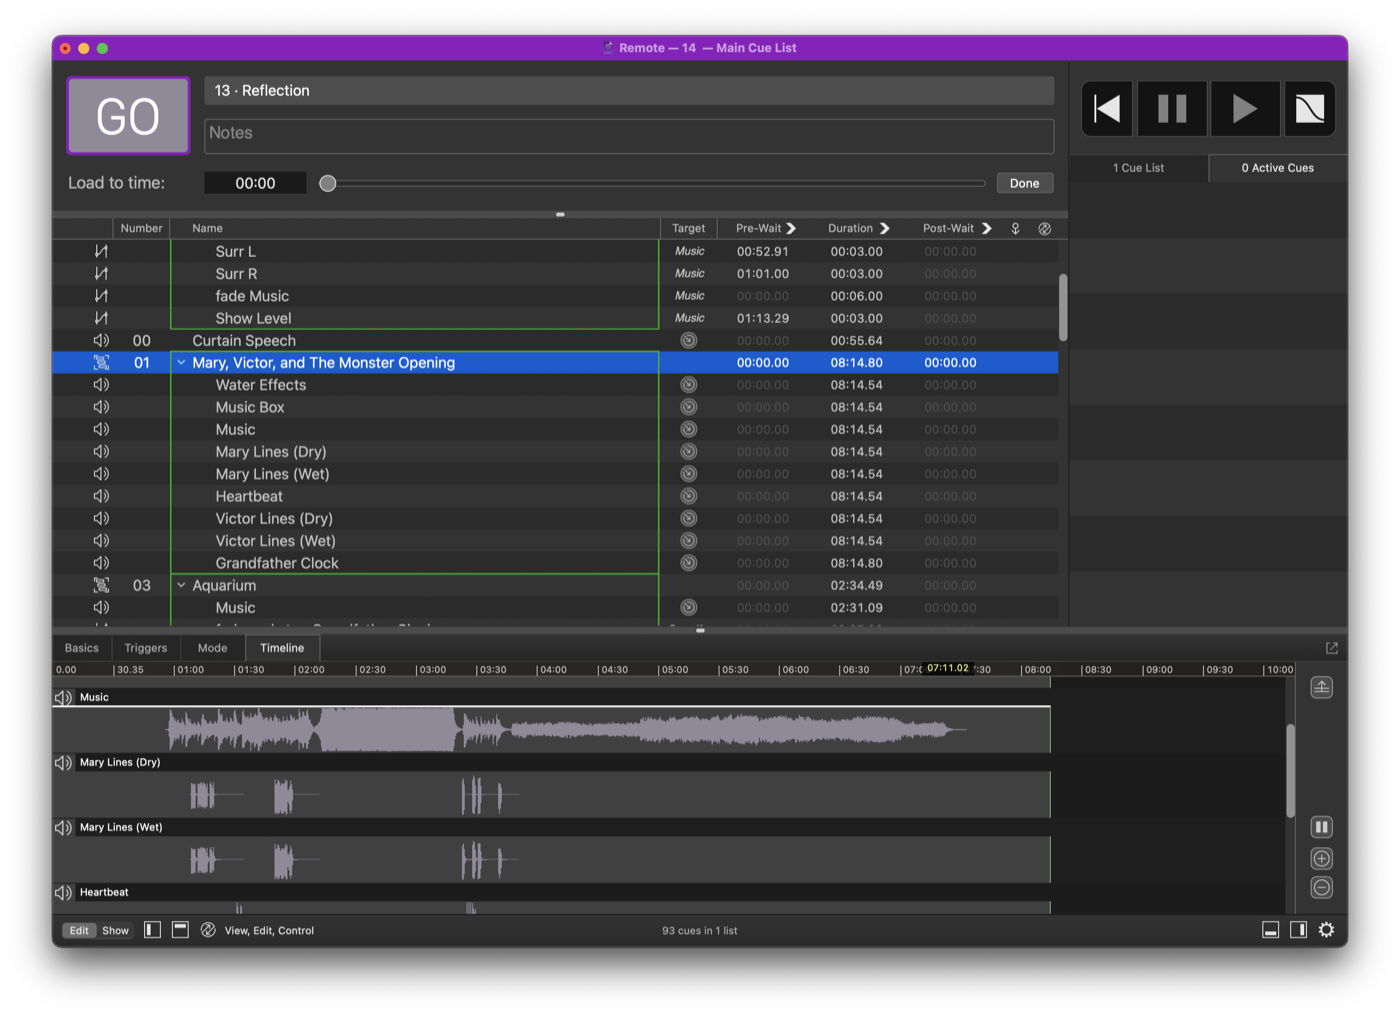
Task: Collapse the Mary, Victor, and The Monster Opening group
Action: click(181, 362)
